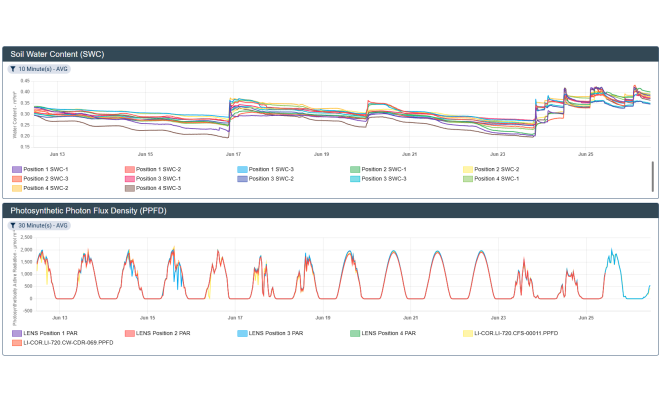Toggle LI-COR LI-720 CW-CDR-069 PPFD legend swatch
660x400 pixels.
click(x=17, y=343)
